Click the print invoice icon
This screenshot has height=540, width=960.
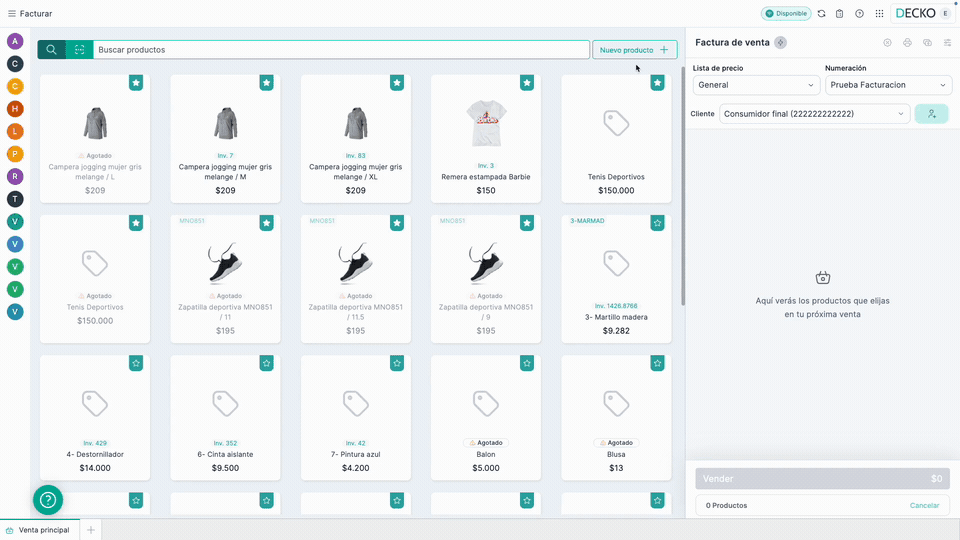tap(907, 43)
